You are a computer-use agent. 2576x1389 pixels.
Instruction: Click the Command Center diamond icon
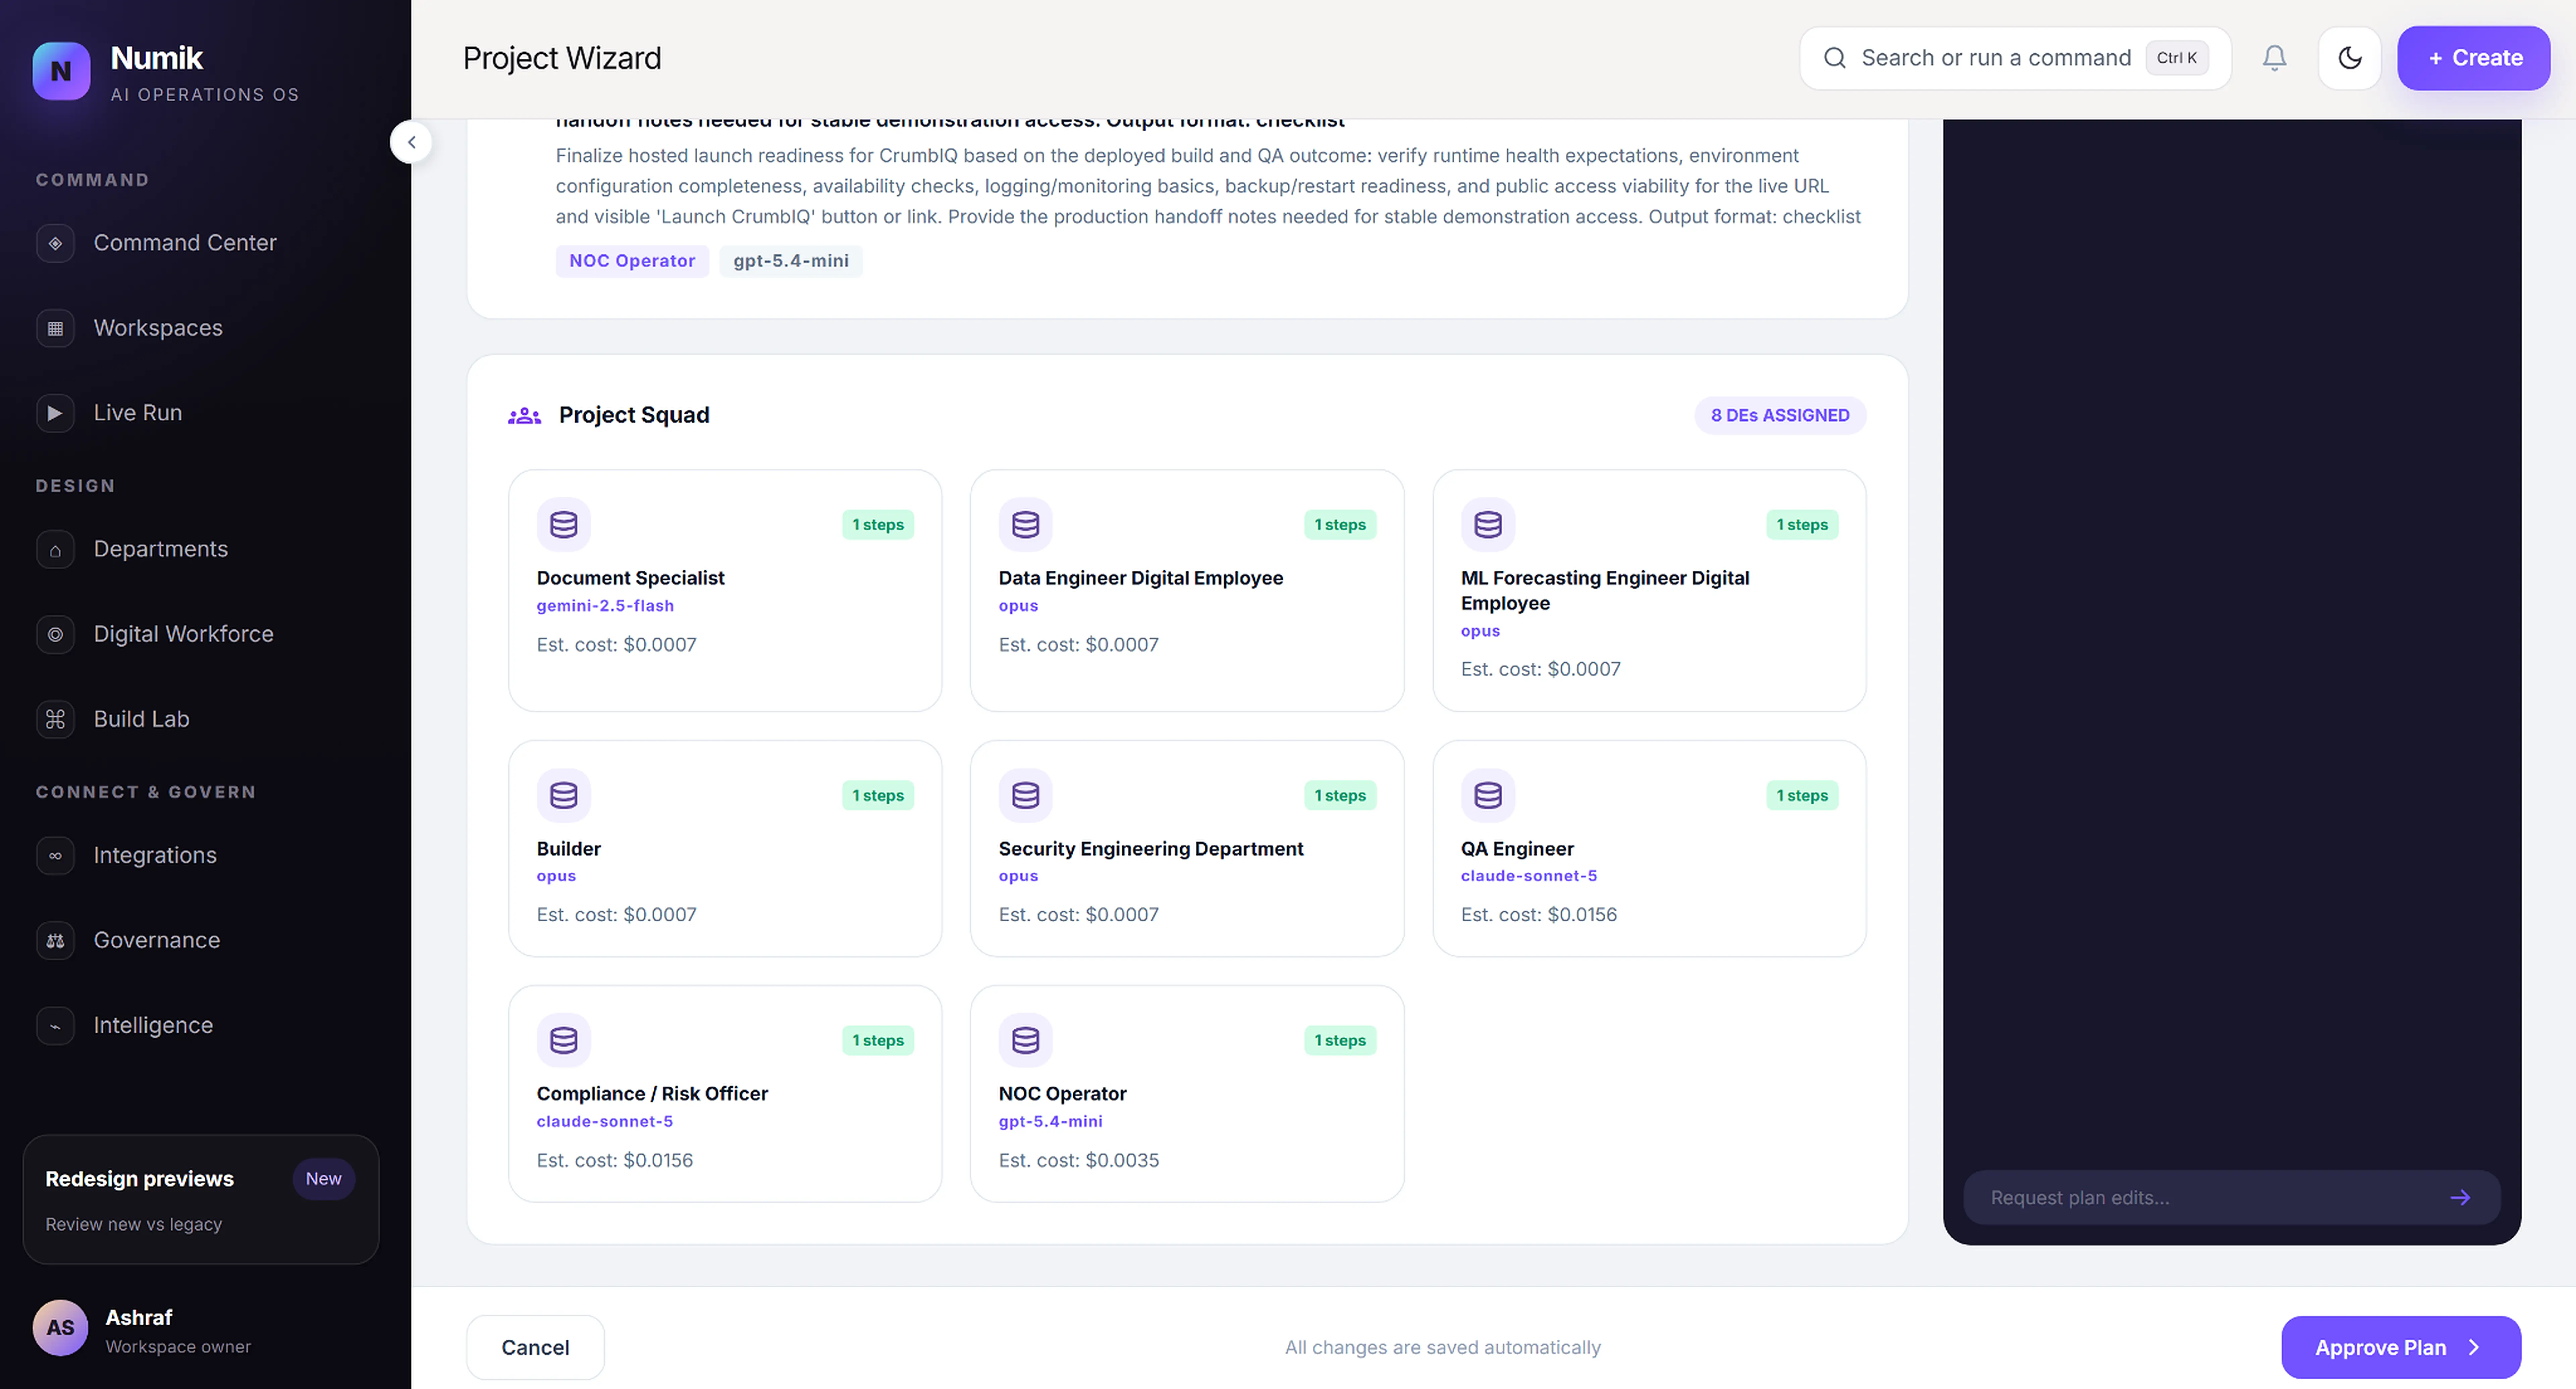tap(55, 243)
